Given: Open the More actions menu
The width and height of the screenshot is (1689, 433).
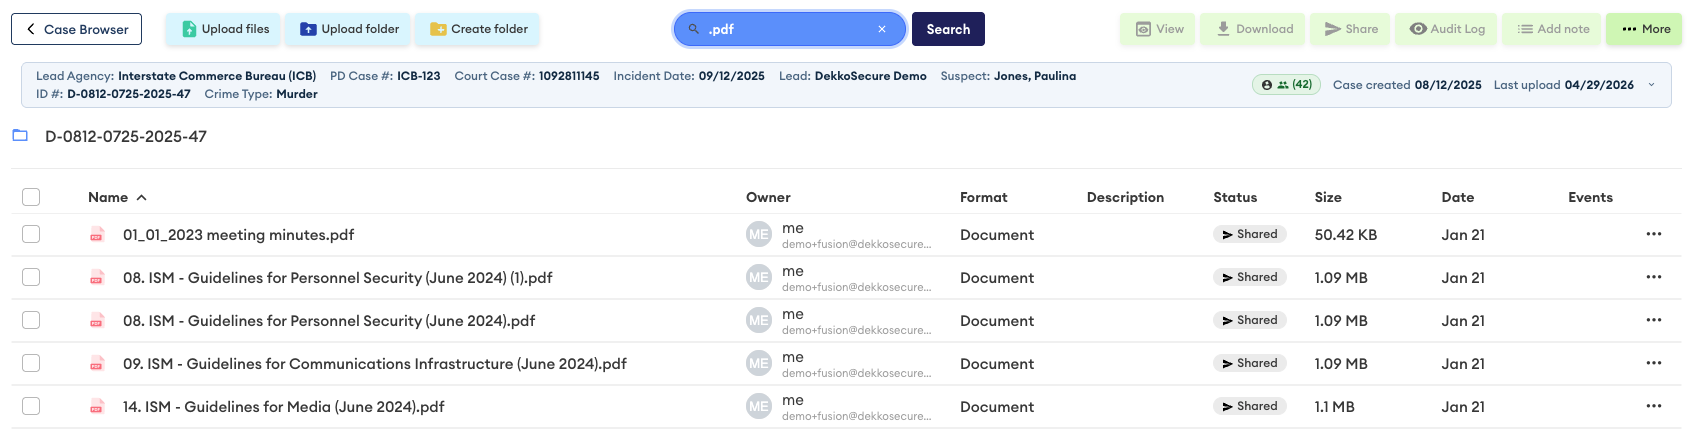Looking at the screenshot, I should coord(1644,29).
